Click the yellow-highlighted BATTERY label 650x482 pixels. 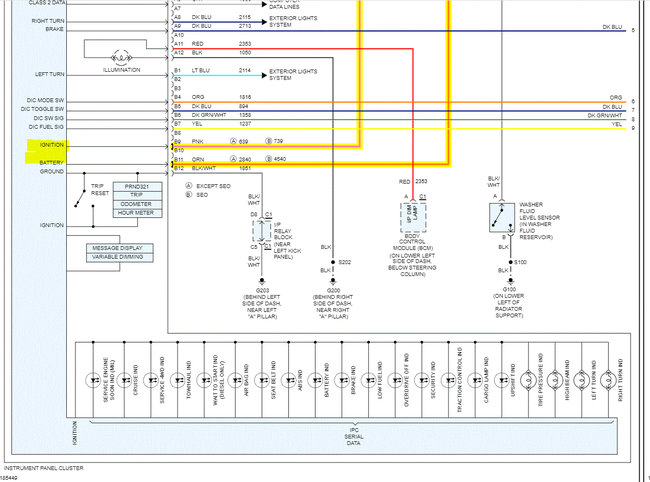coord(51,162)
